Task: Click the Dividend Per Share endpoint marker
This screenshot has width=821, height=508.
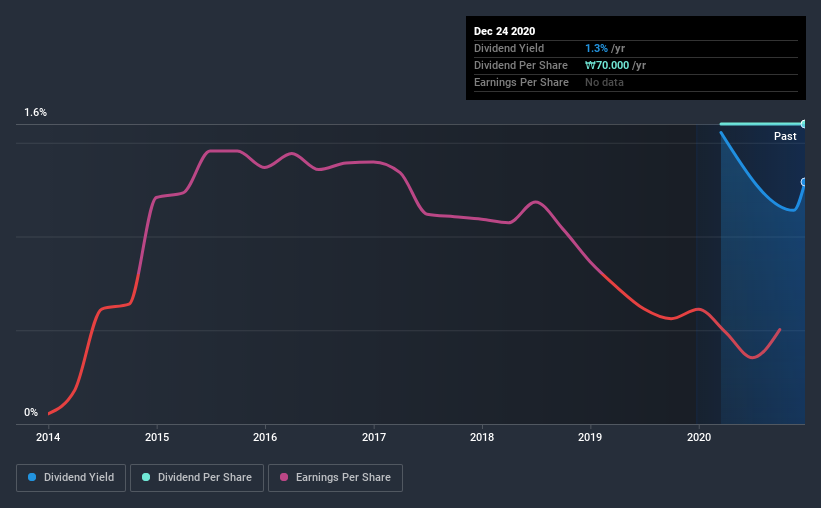Action: click(803, 124)
